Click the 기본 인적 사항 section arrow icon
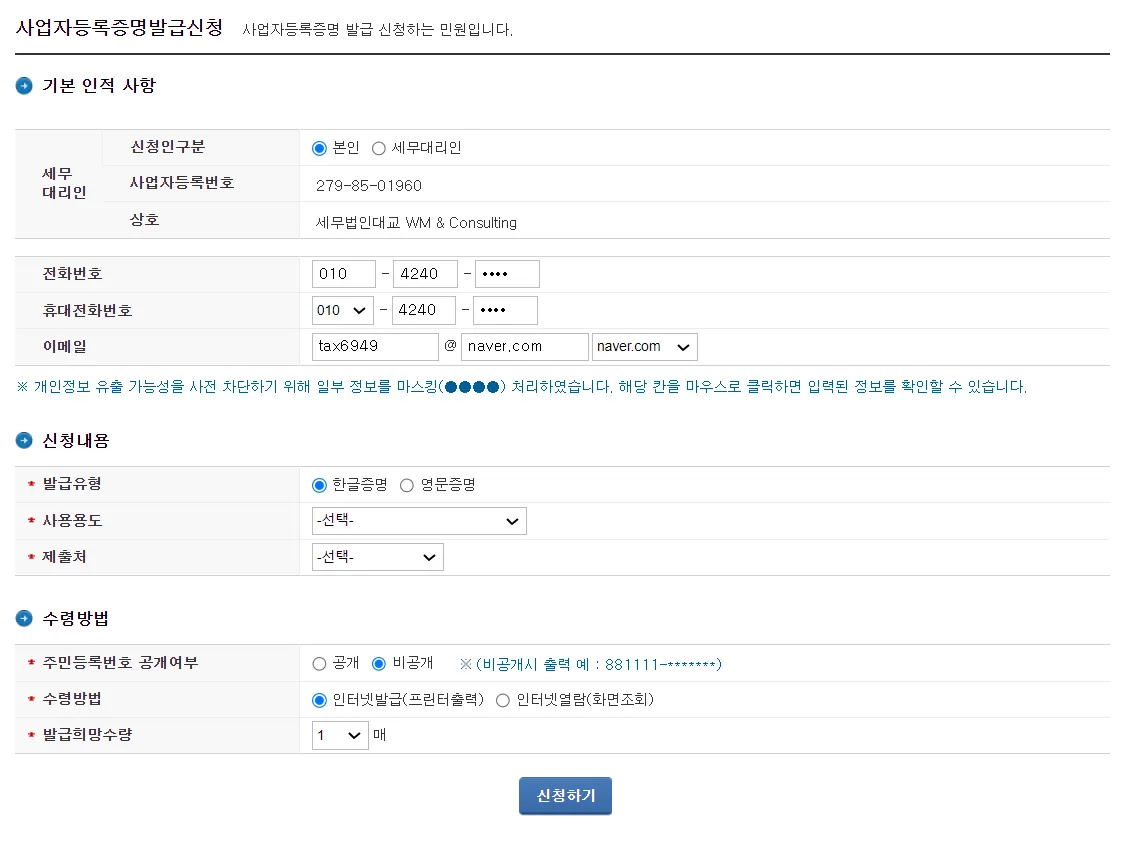1125x857 pixels. (24, 86)
